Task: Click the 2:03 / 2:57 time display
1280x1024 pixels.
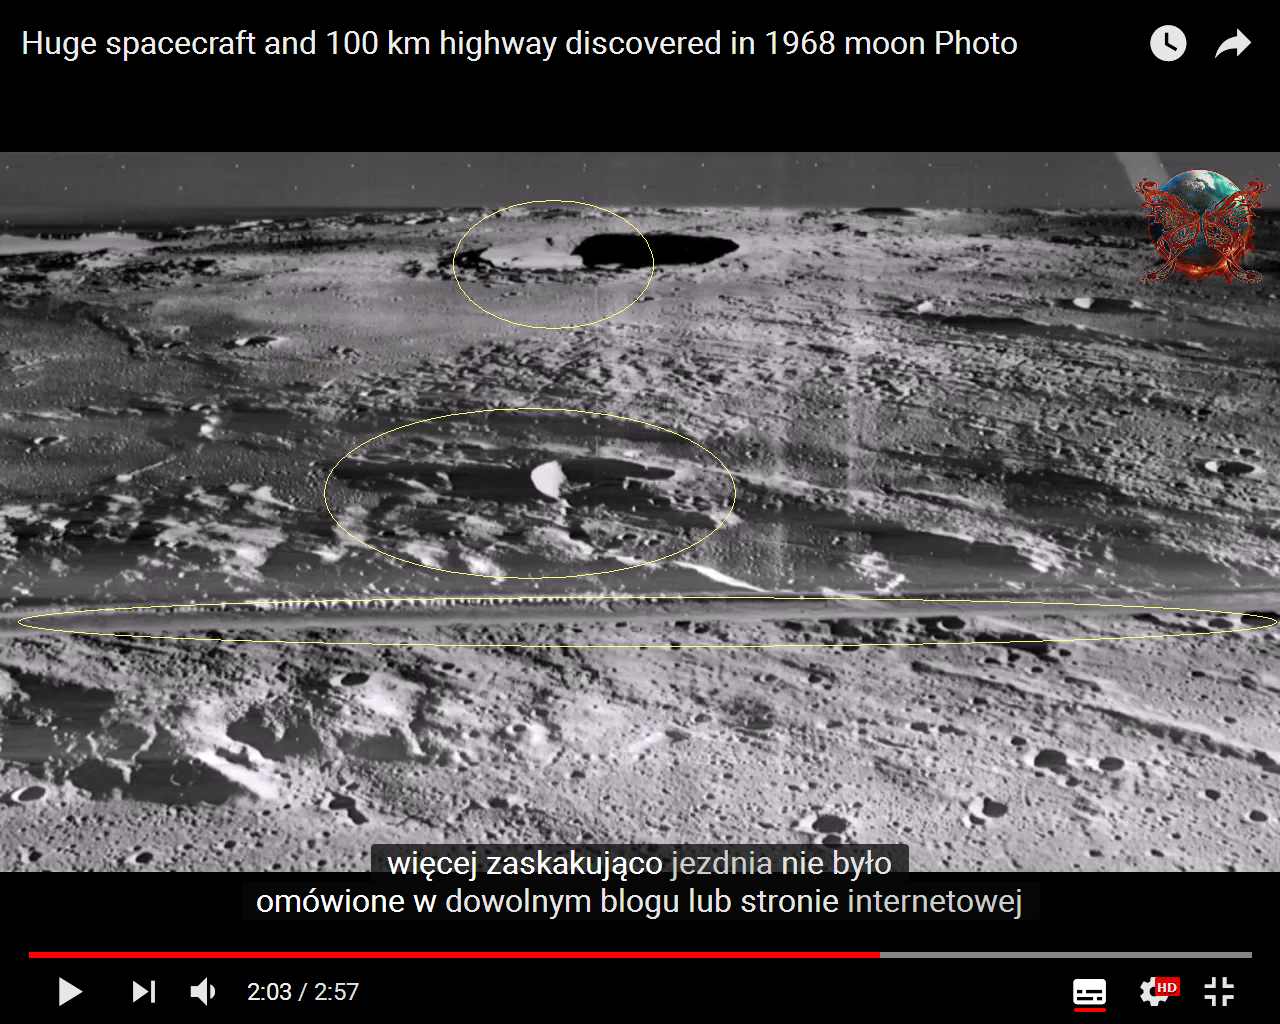Action: click(302, 992)
